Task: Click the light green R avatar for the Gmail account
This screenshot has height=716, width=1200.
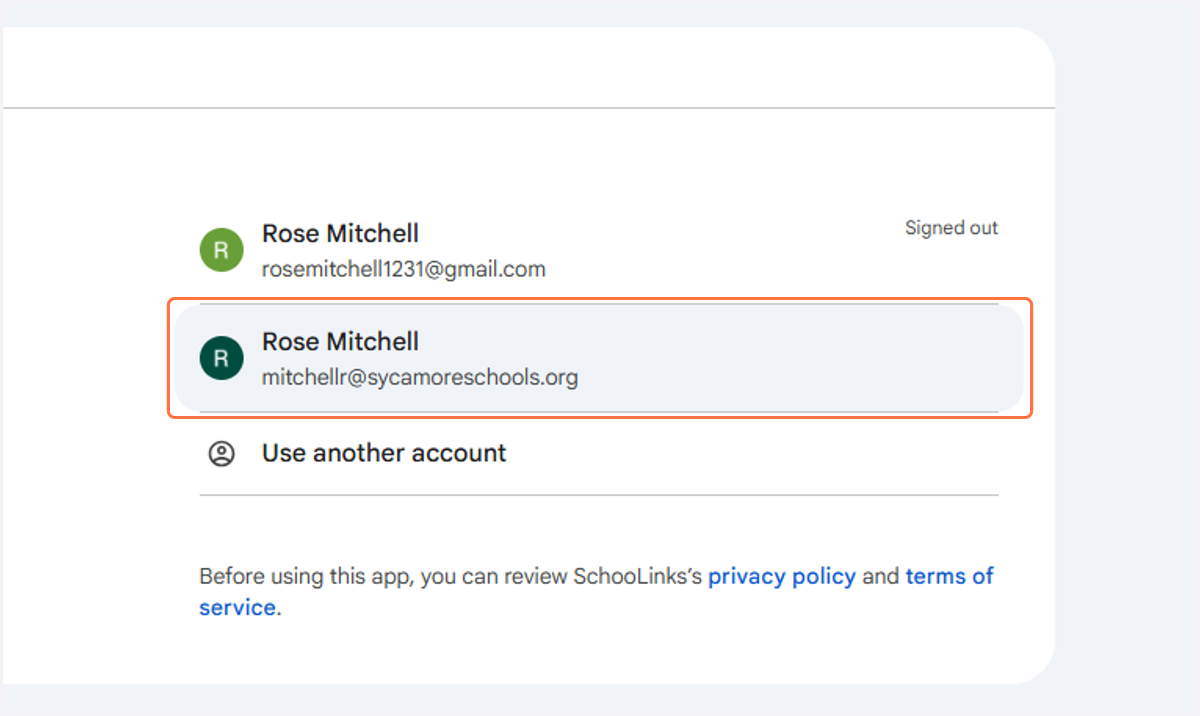Action: (x=221, y=250)
